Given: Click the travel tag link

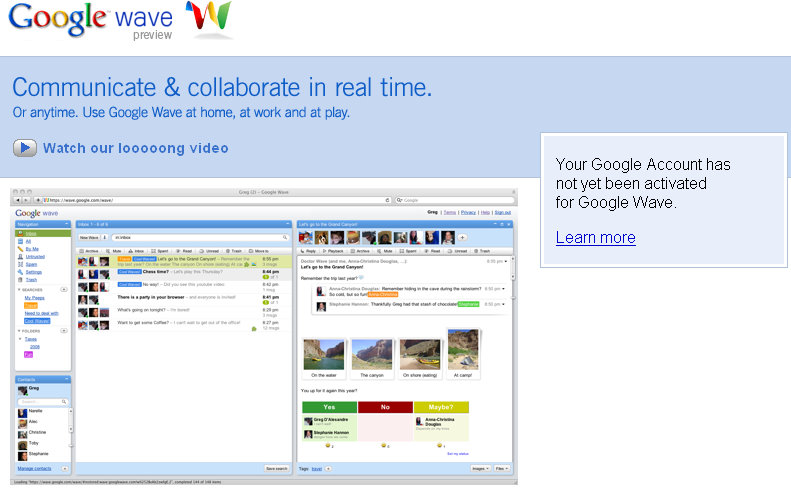Looking at the screenshot, I should pyautogui.click(x=317, y=469).
